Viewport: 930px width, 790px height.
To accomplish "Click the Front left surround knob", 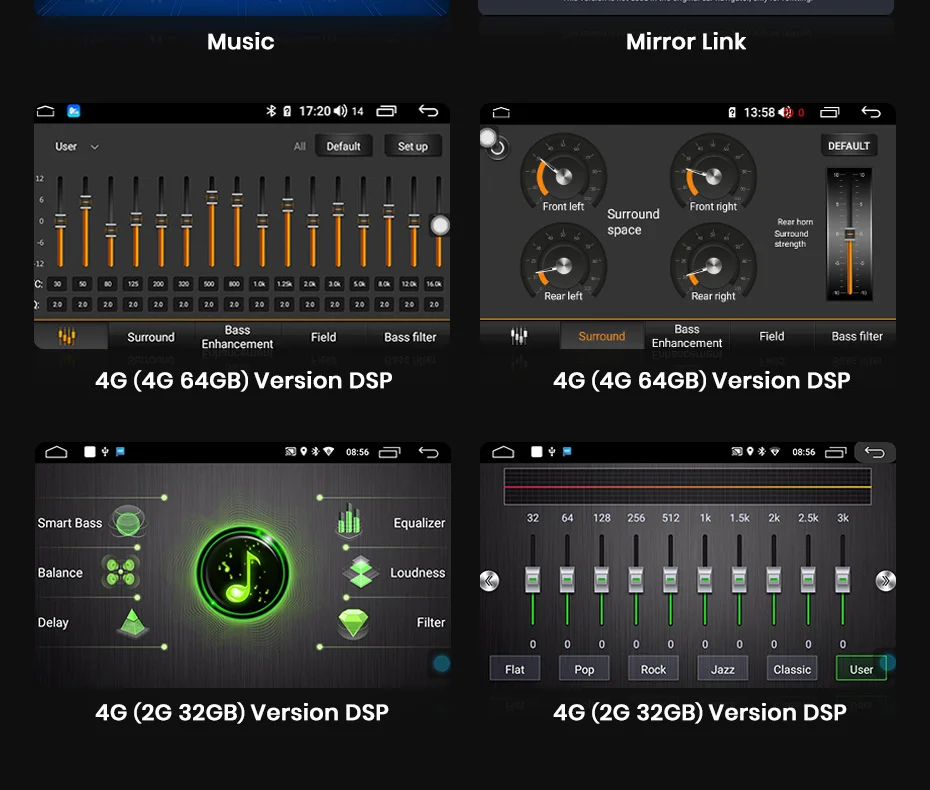I will click(x=563, y=176).
